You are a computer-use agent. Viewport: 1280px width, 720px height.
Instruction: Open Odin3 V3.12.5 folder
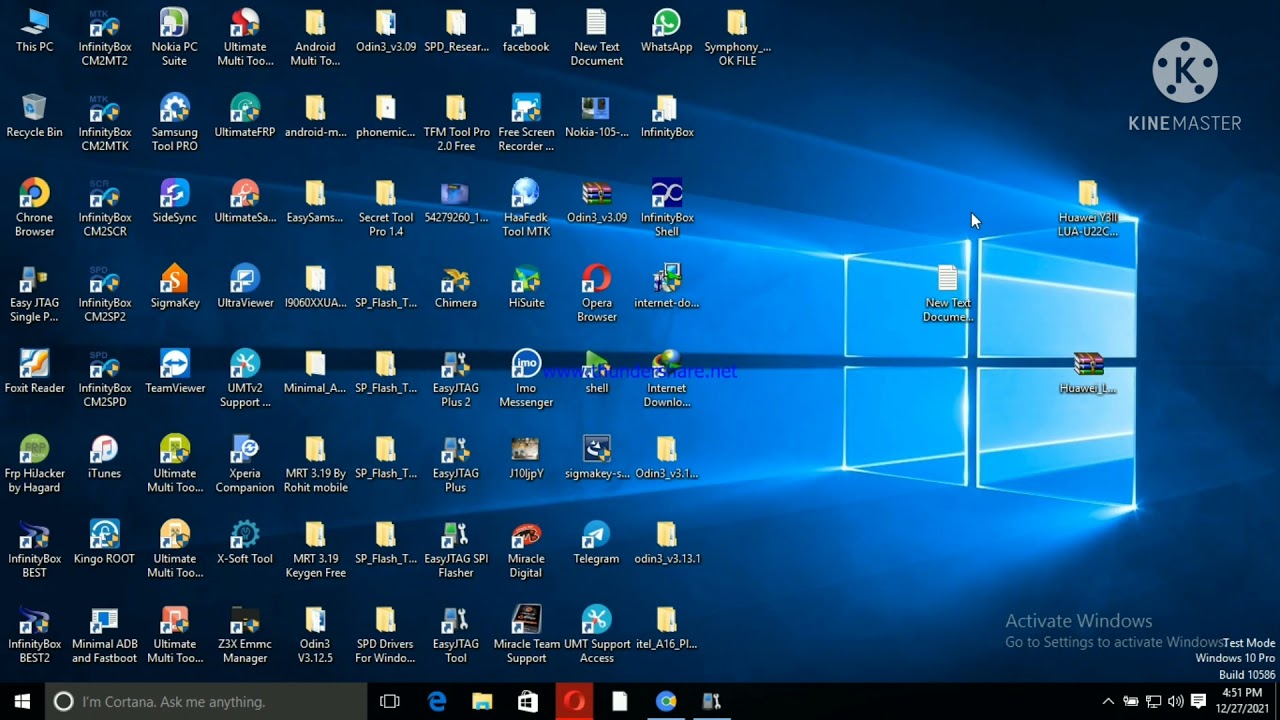(315, 635)
